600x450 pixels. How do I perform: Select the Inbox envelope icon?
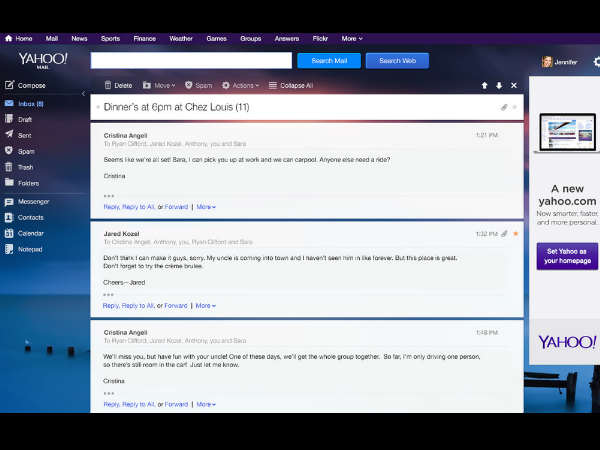(x=9, y=103)
